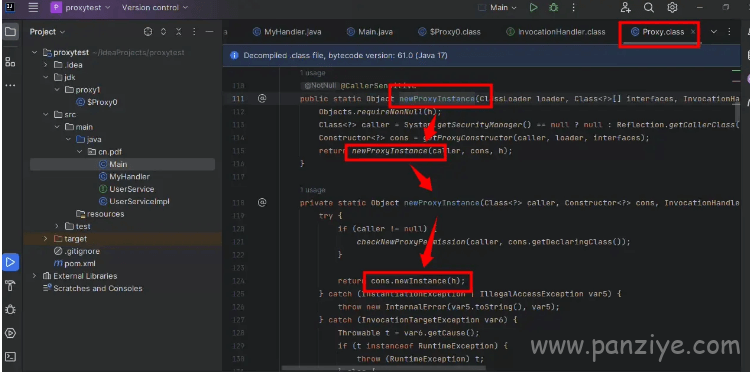The image size is (750, 372).
Task: Click the '1 usage' hint above line 118
Action: pos(312,190)
